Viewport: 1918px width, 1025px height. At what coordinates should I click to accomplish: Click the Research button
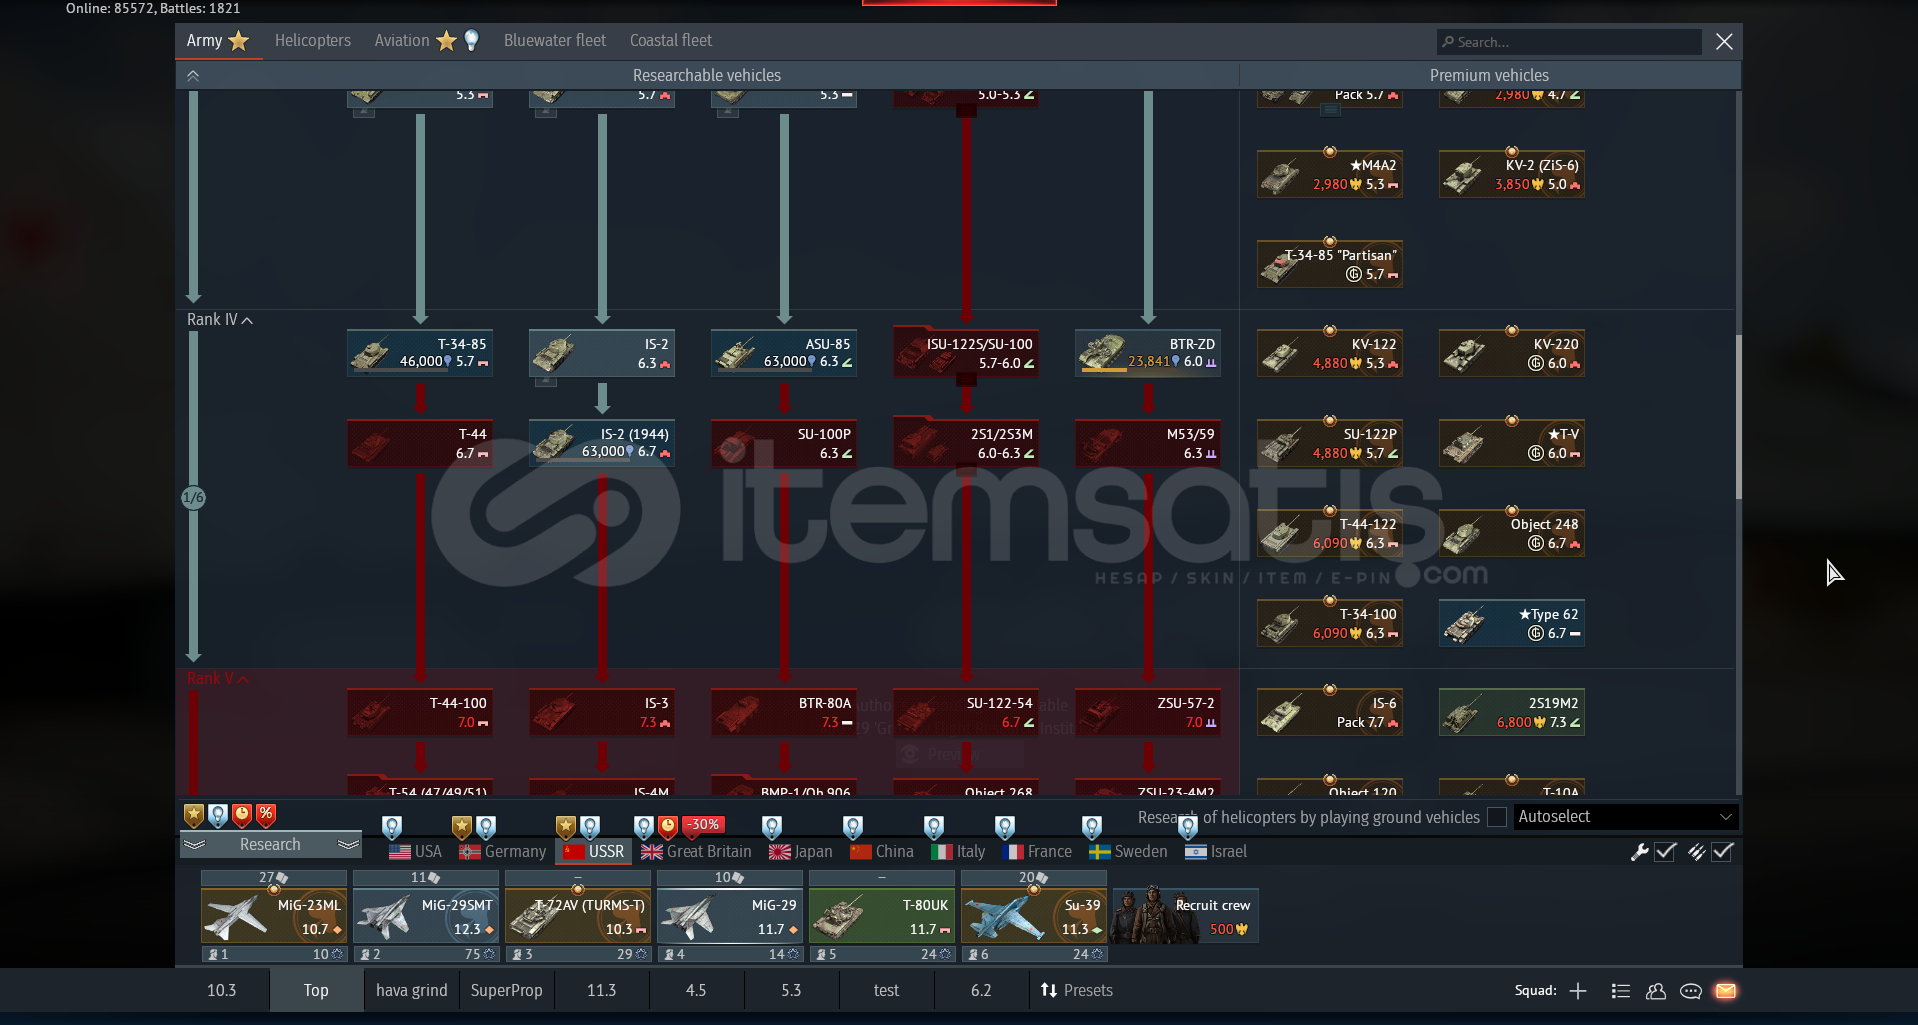pos(270,845)
